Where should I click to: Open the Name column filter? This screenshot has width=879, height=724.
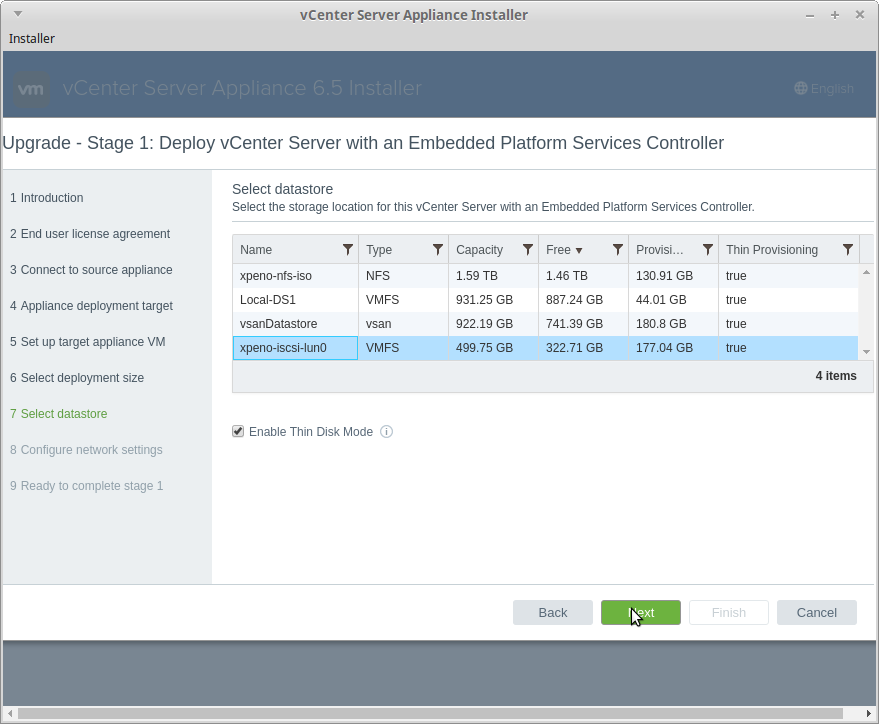point(348,250)
